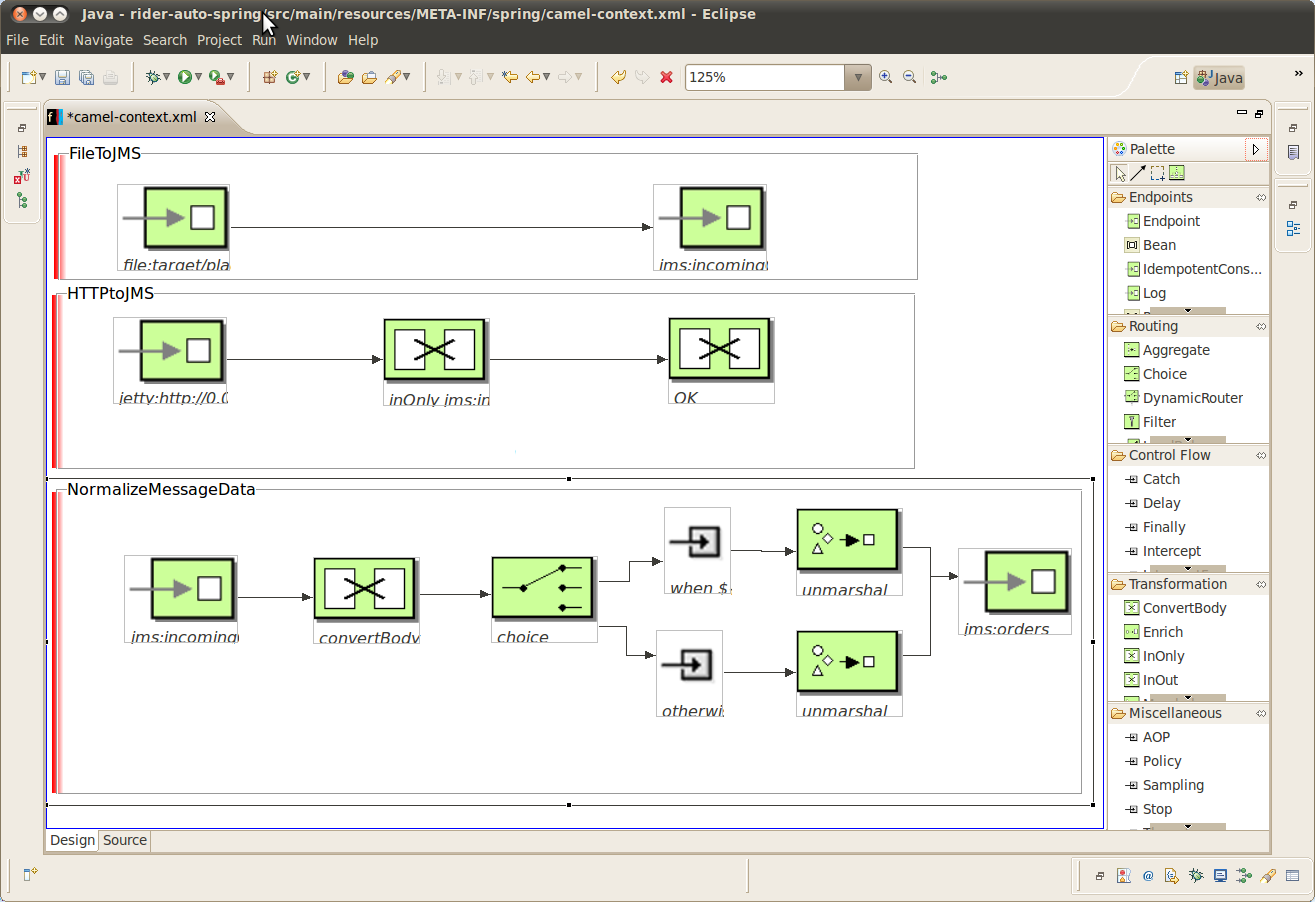The image size is (1315, 902).
Task: Click the zoom out magnifier icon
Action: 909,77
